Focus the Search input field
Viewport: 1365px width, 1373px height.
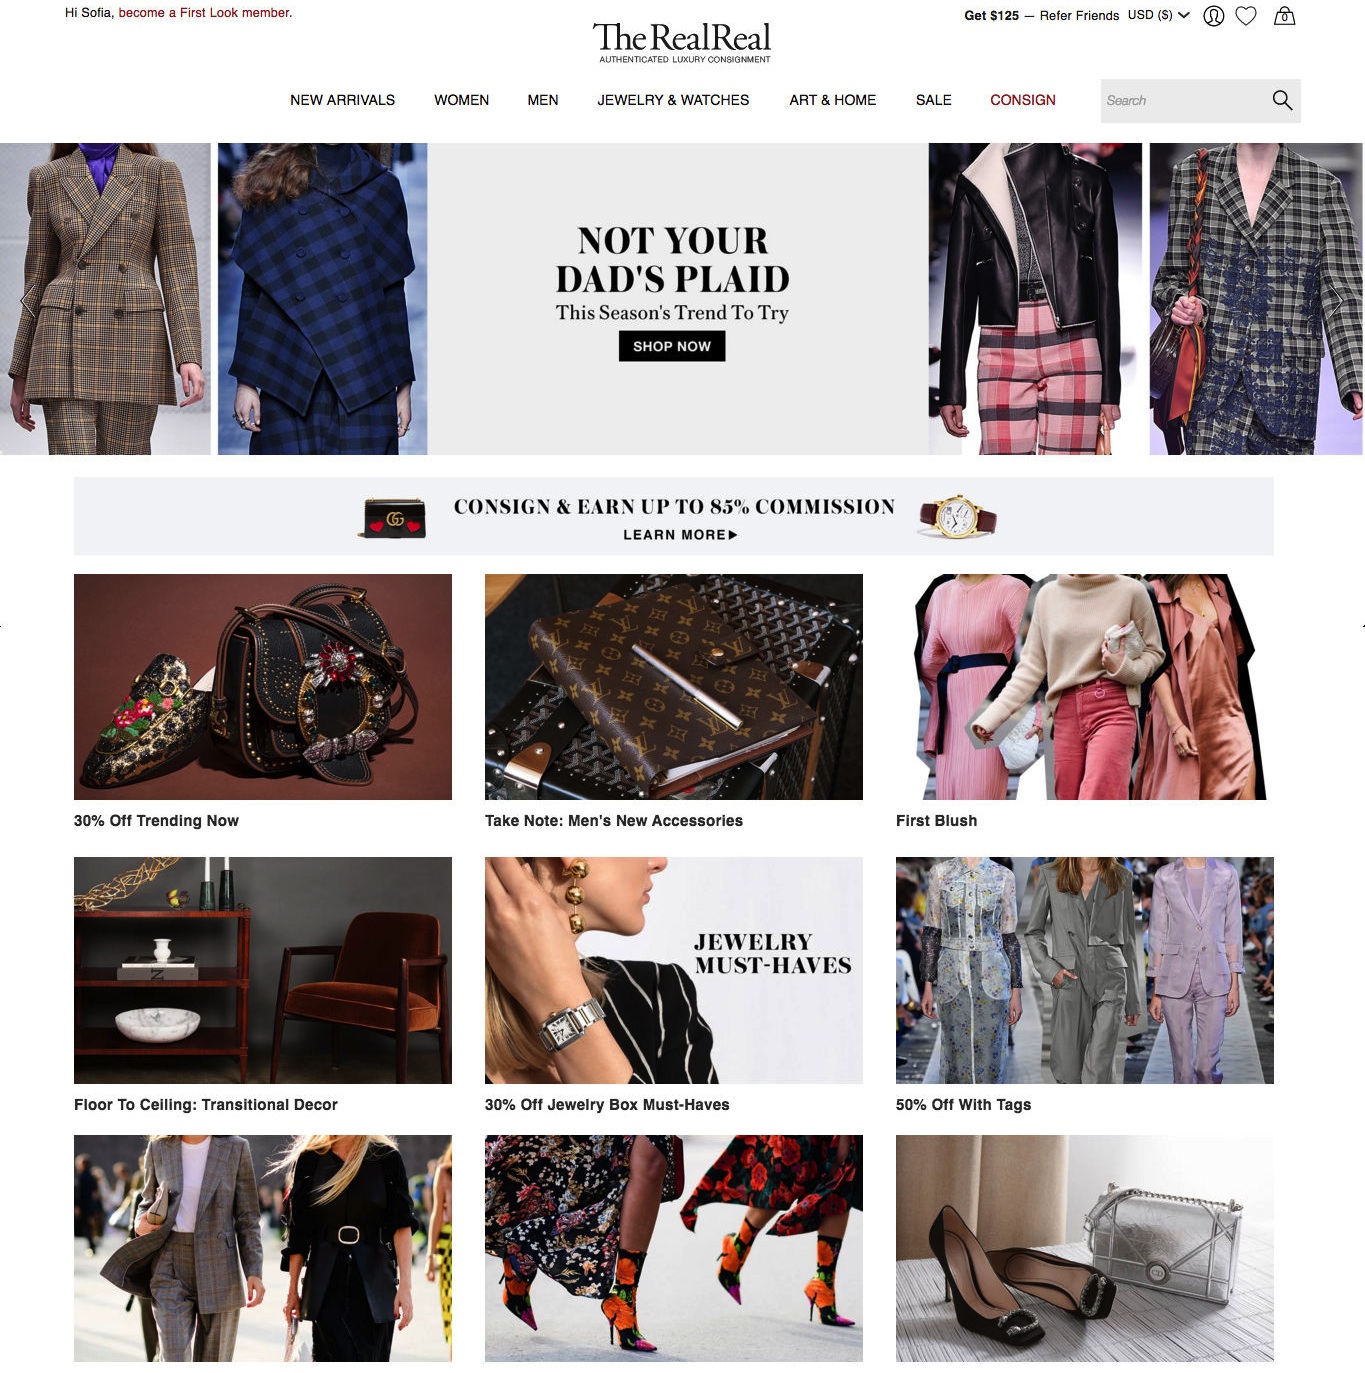coord(1180,100)
